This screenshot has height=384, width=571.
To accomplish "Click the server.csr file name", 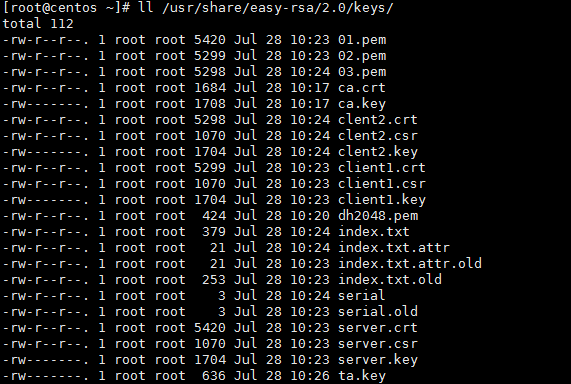I will pos(378,344).
